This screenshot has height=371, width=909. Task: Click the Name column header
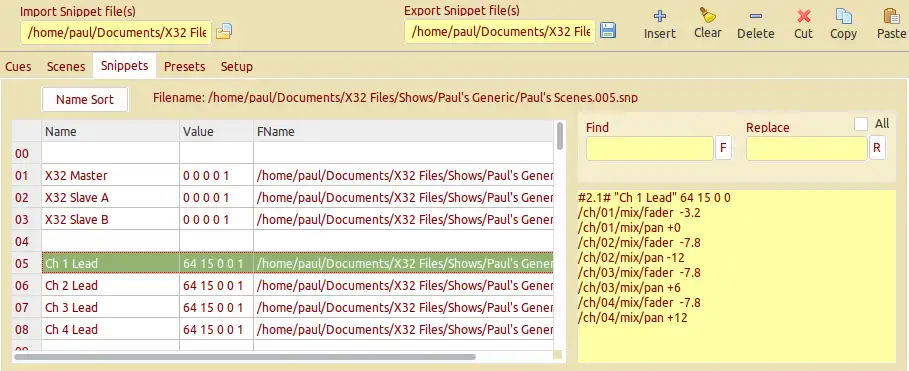(110, 132)
